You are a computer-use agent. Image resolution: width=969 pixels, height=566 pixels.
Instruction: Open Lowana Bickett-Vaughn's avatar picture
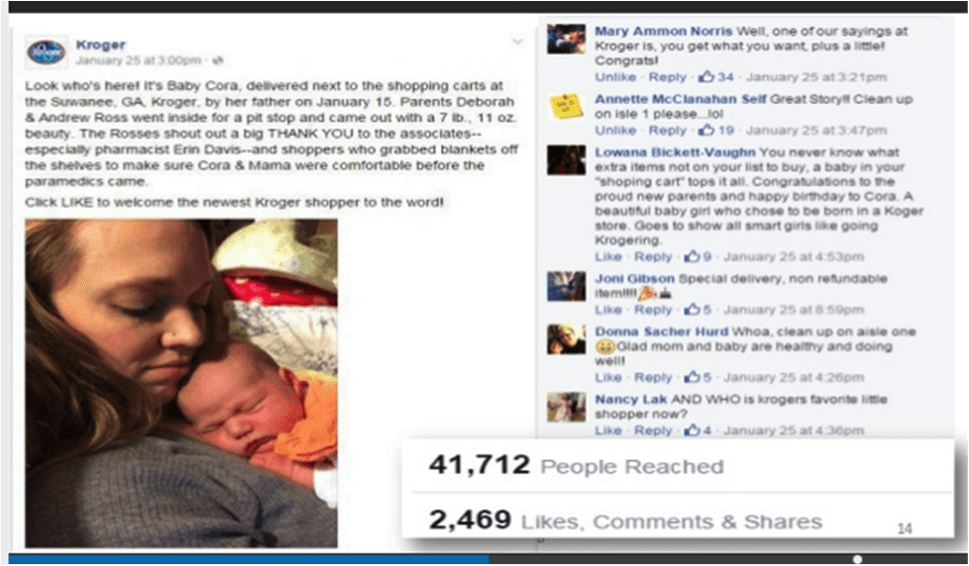pos(566,160)
